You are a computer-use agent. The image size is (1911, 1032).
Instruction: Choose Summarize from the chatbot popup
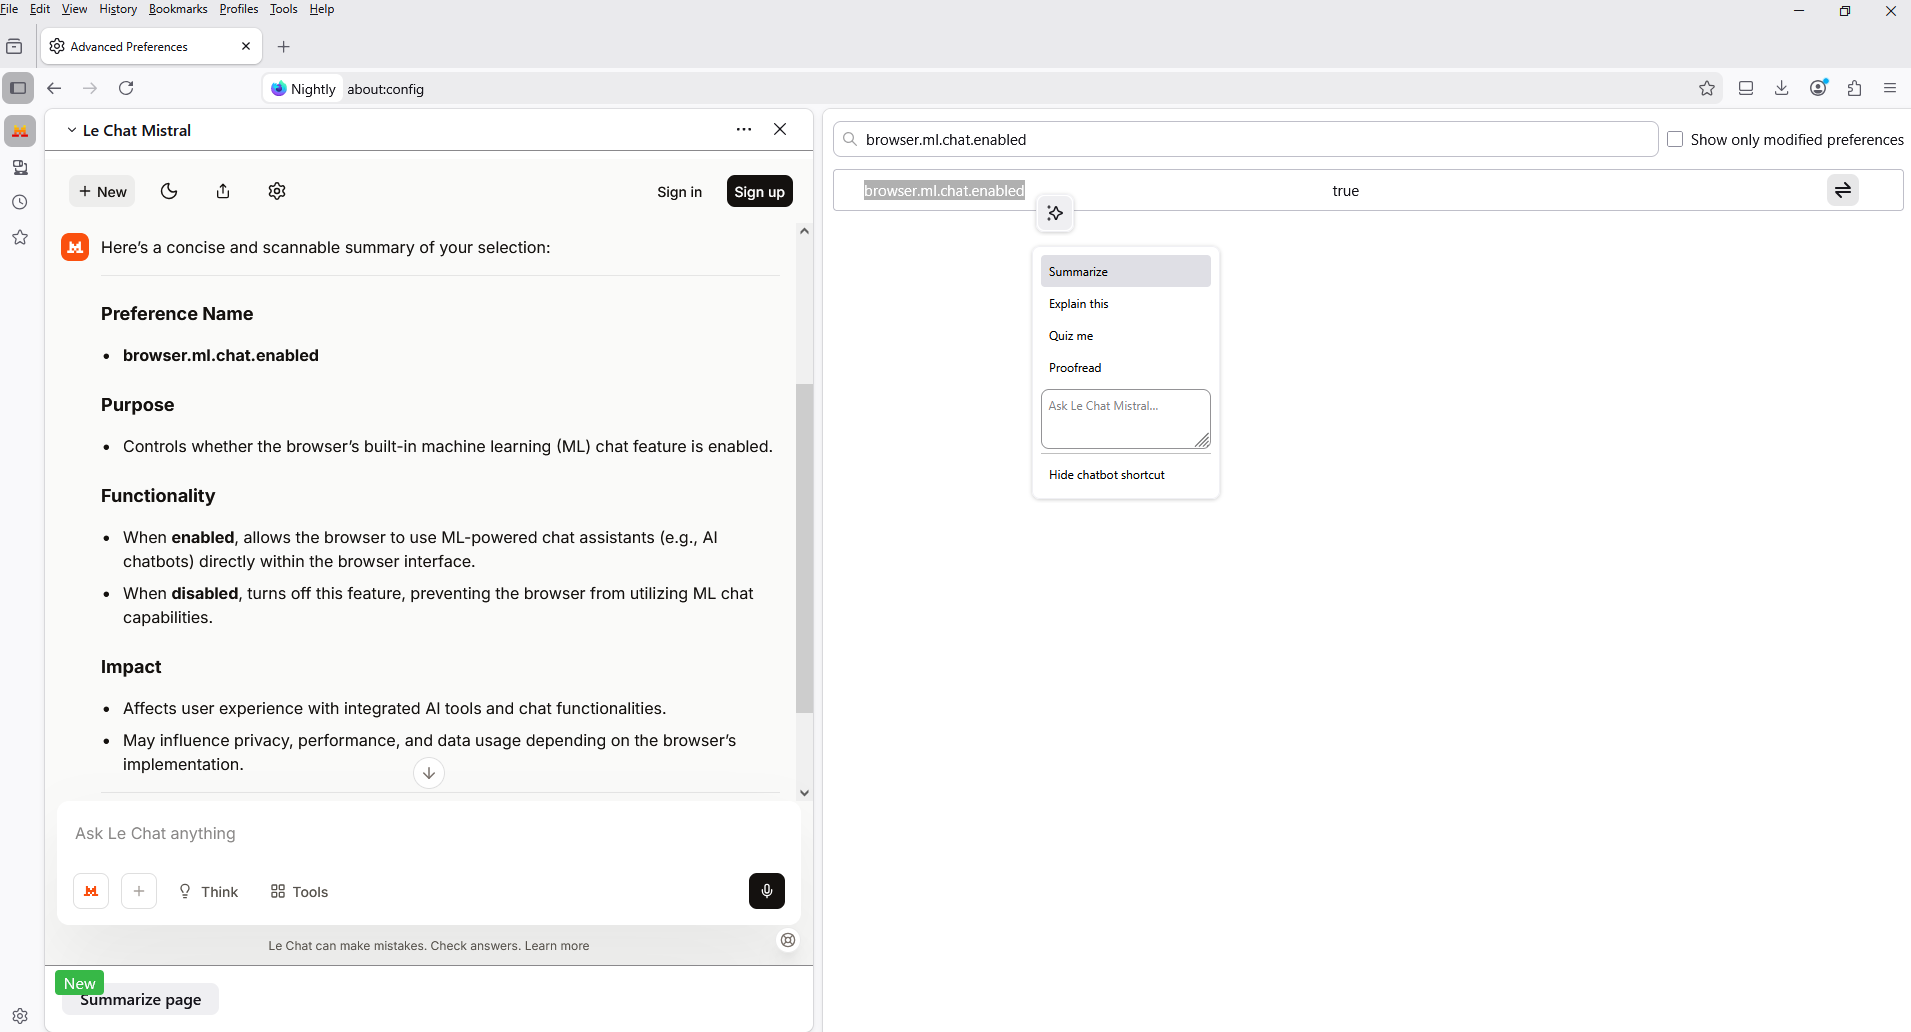coord(1126,271)
